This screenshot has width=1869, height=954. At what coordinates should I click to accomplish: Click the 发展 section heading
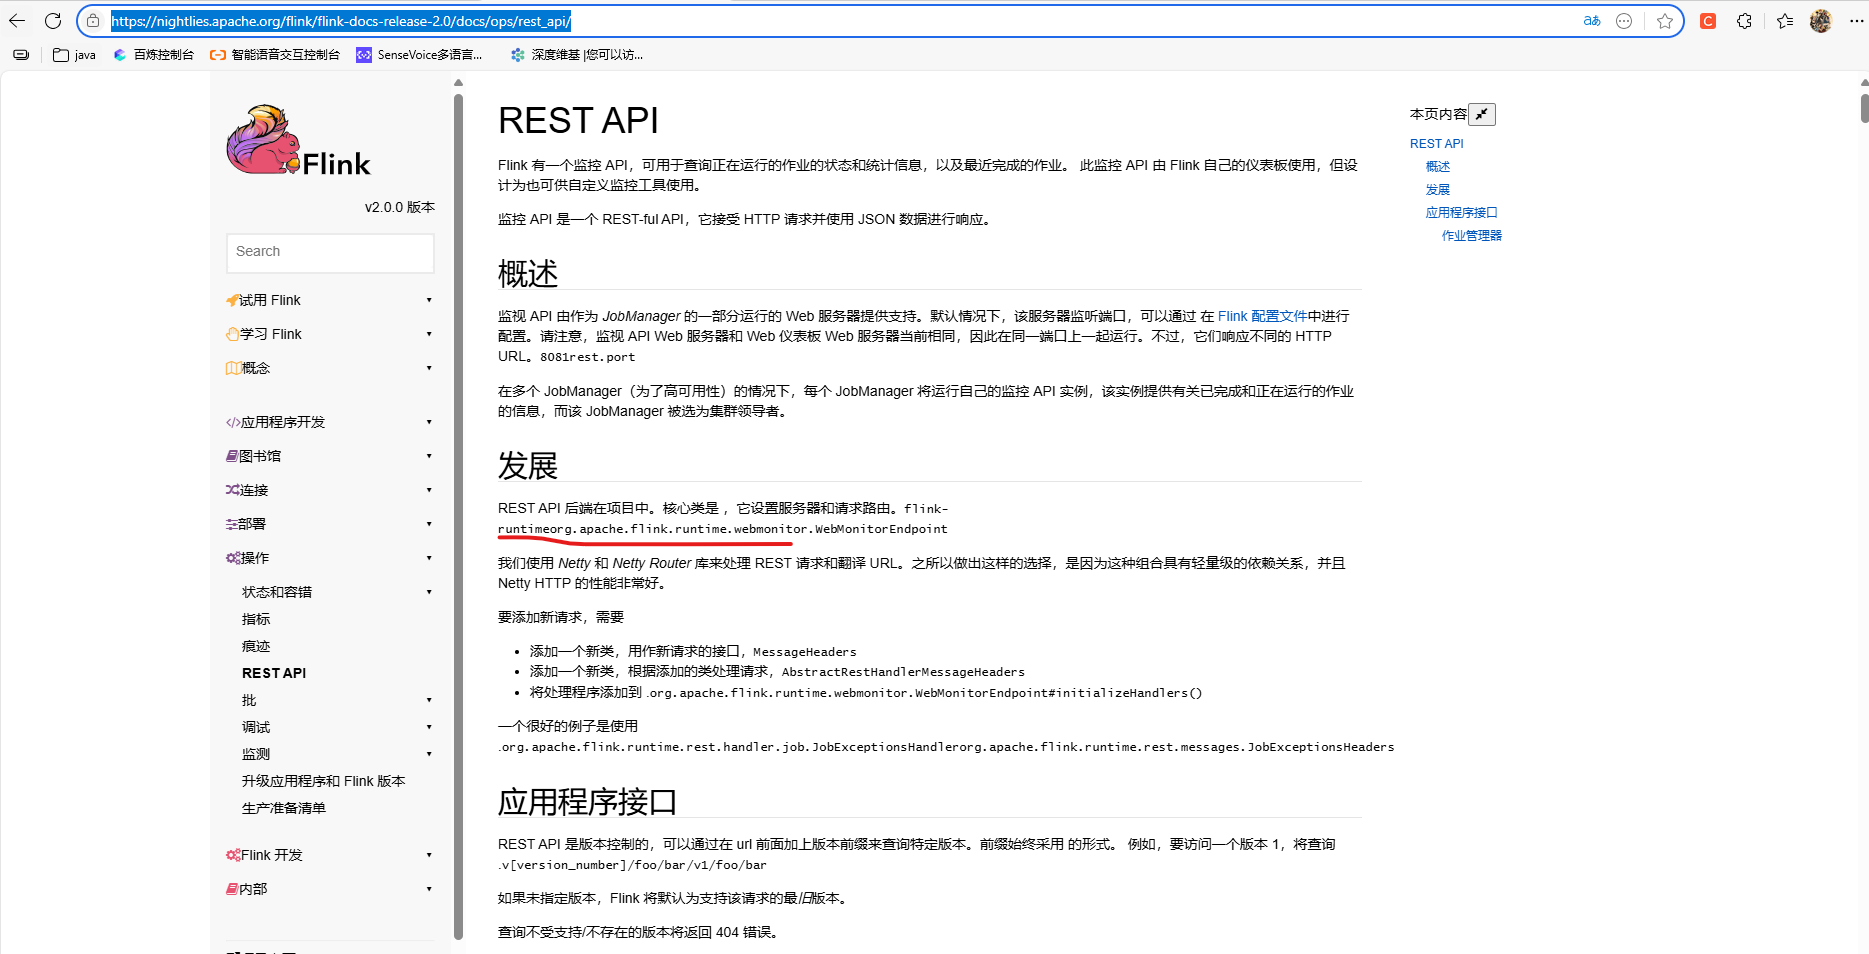[528, 465]
